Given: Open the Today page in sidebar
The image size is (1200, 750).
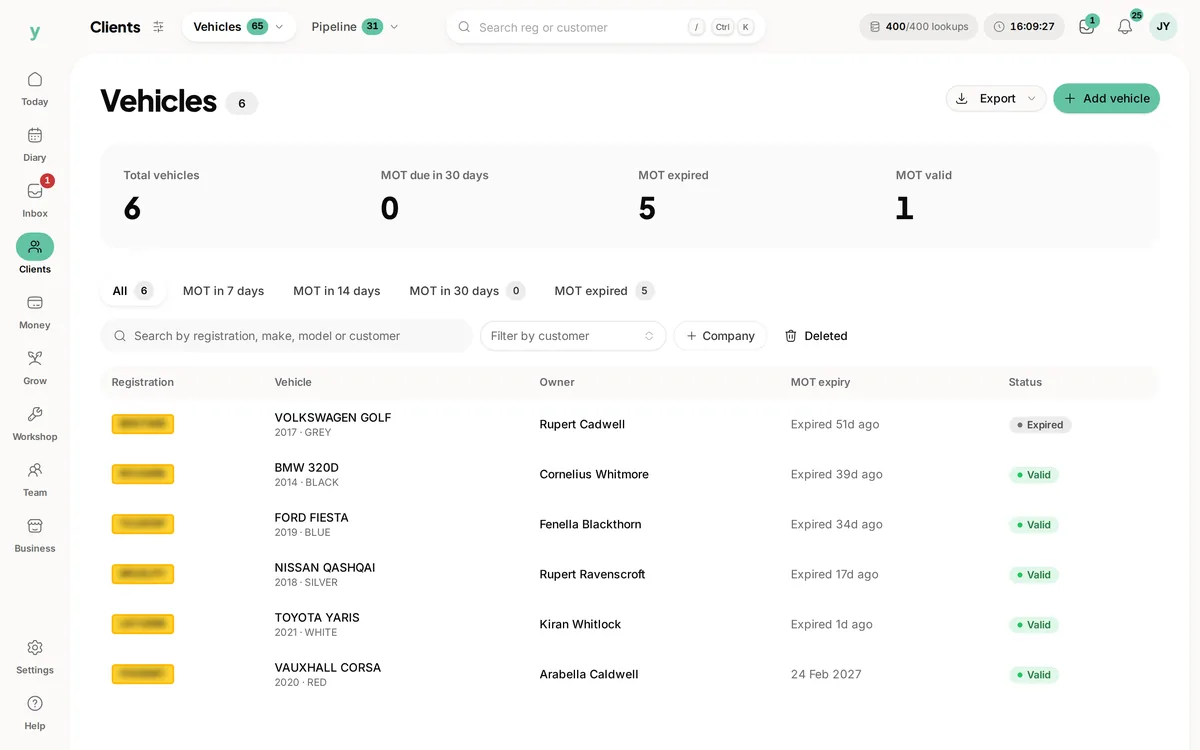Looking at the screenshot, I should tap(35, 88).
